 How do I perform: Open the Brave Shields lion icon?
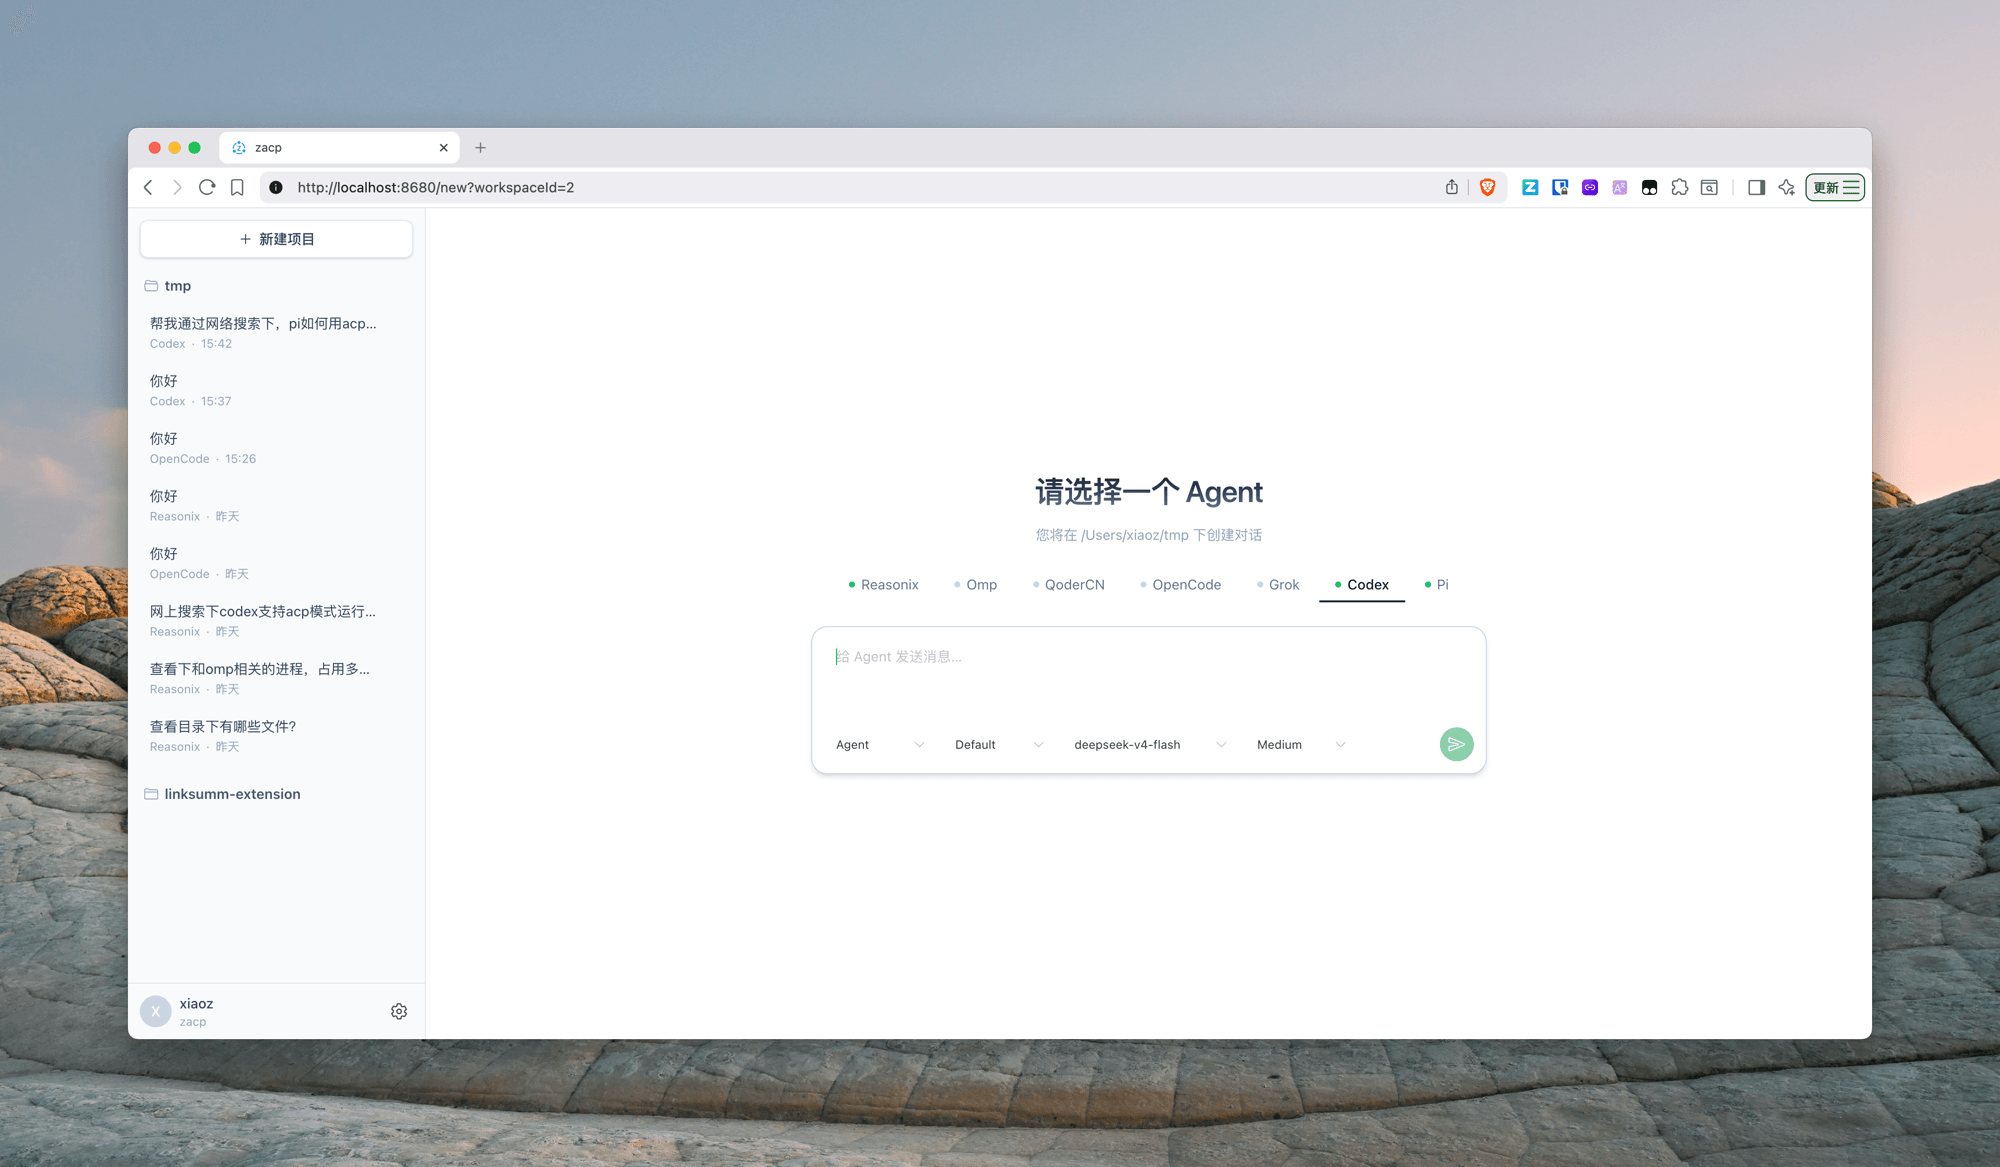pyautogui.click(x=1487, y=187)
